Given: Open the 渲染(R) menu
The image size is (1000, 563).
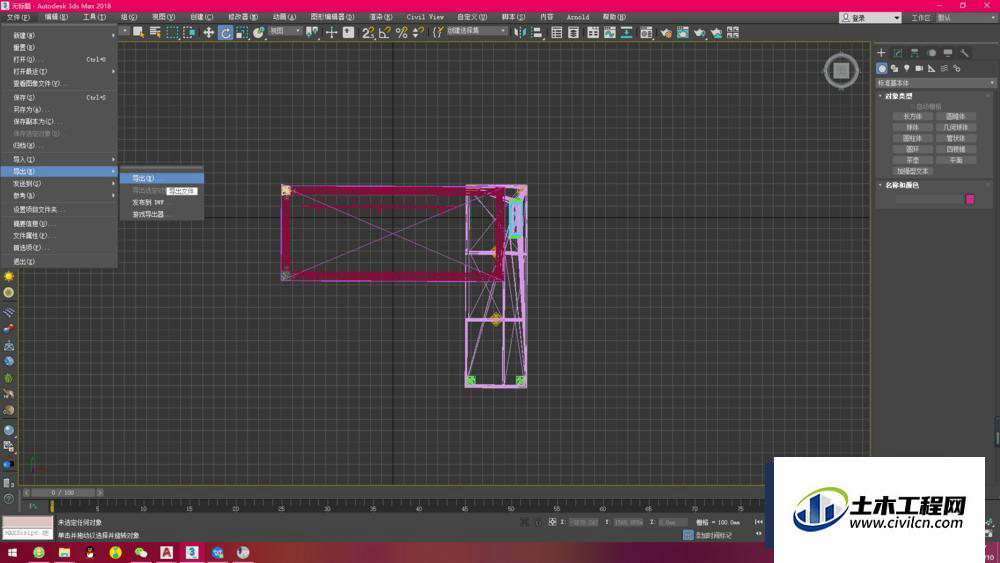Looking at the screenshot, I should click(x=381, y=17).
